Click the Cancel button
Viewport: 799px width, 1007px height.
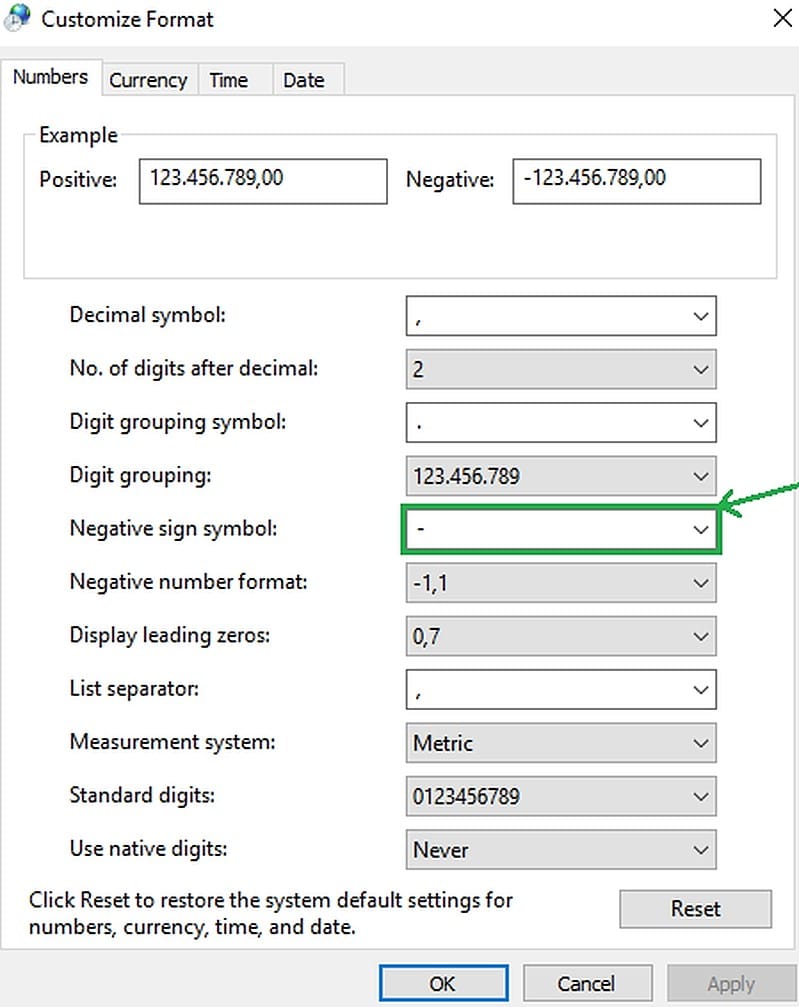click(585, 984)
